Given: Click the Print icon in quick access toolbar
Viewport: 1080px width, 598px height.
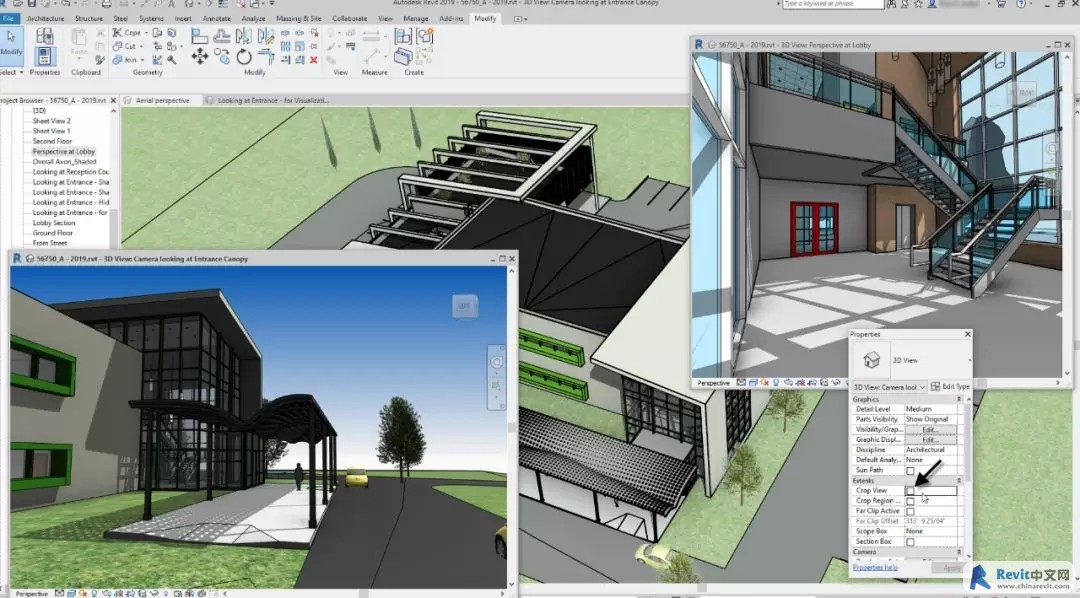Looking at the screenshot, I should (107, 4).
